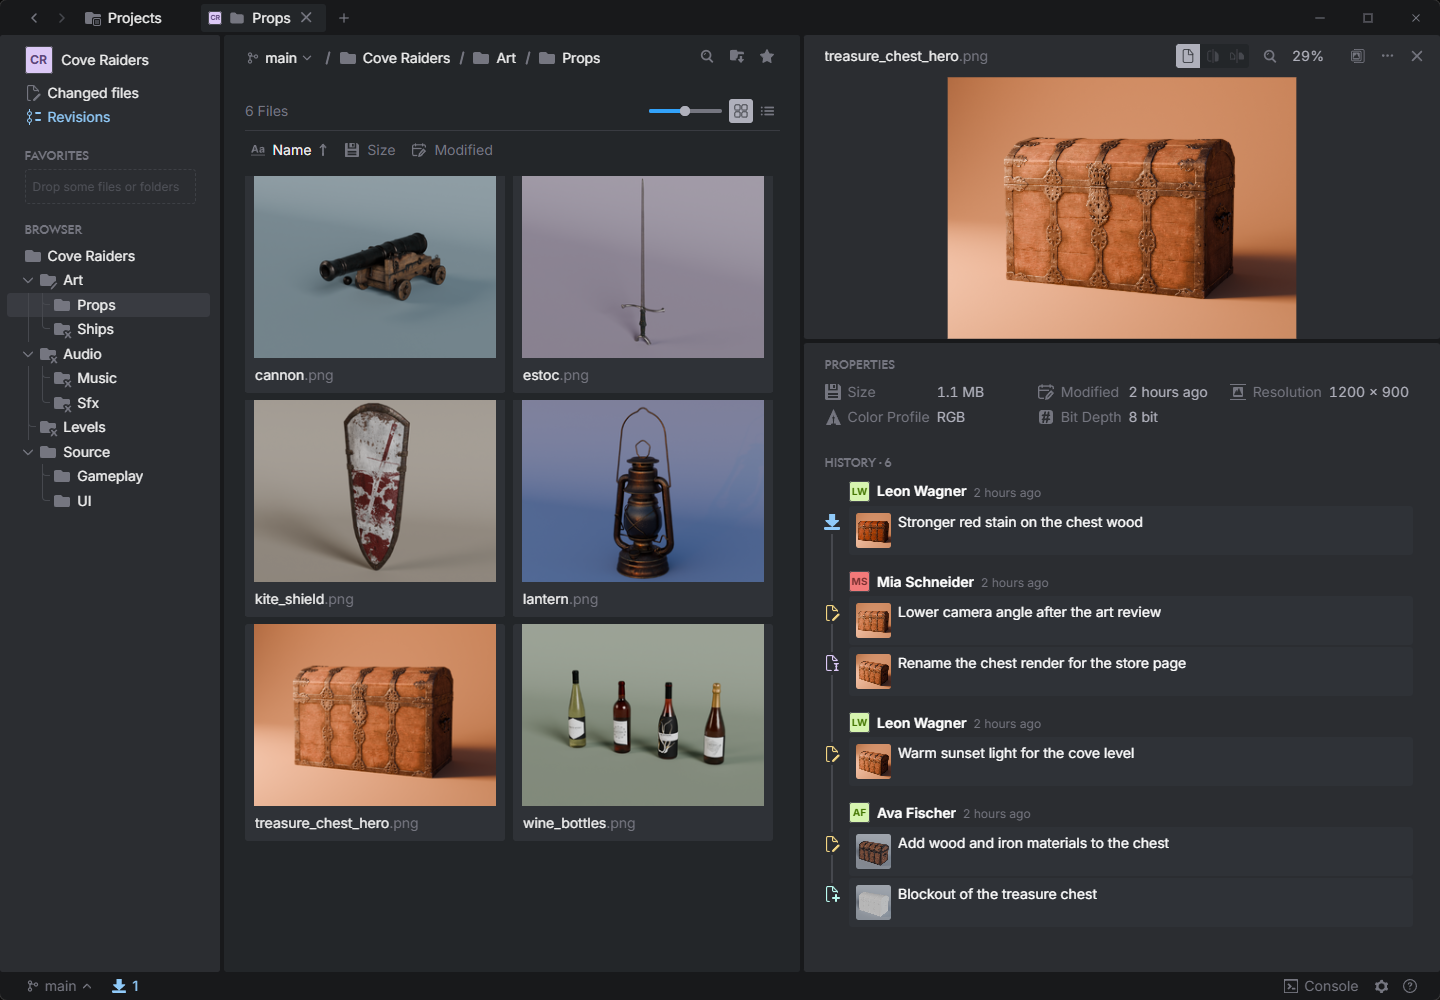Select the Ships folder in the tree

coord(95,329)
